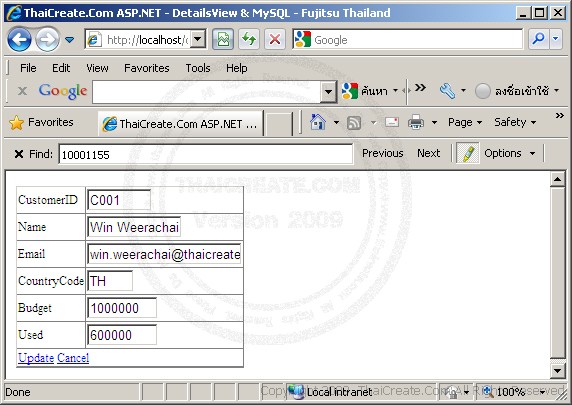The image size is (572, 405).
Task: Click the 100% zoom level button
Action: [x=514, y=392]
